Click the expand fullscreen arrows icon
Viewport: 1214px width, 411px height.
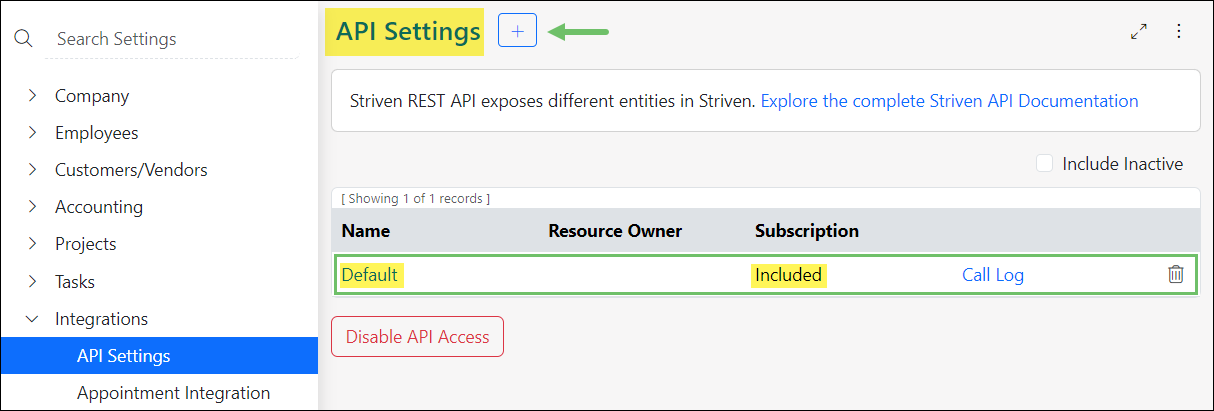pos(1138,31)
